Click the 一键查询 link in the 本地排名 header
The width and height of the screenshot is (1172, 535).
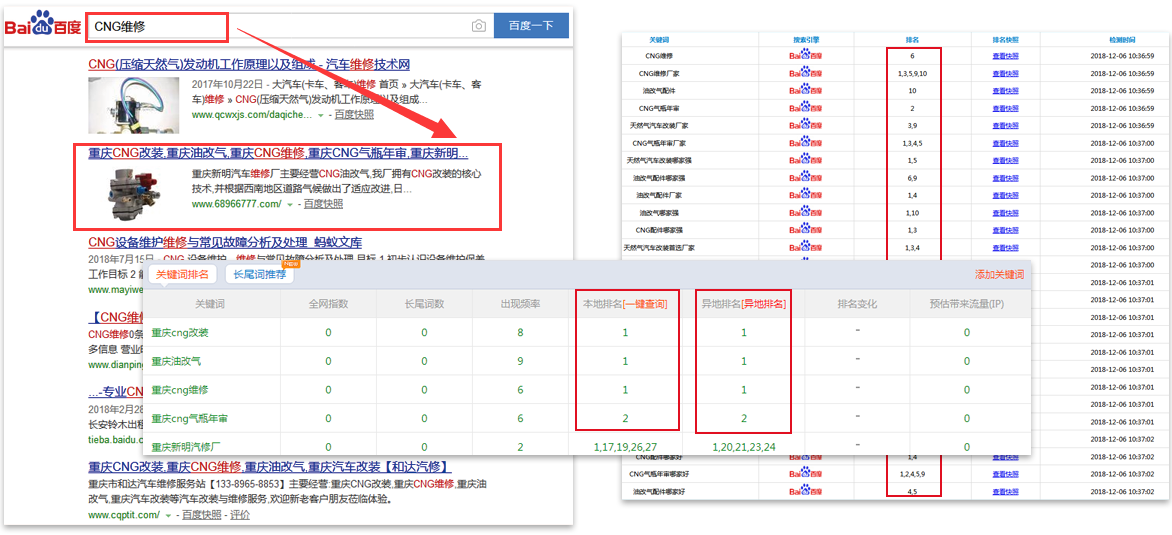click(x=645, y=304)
